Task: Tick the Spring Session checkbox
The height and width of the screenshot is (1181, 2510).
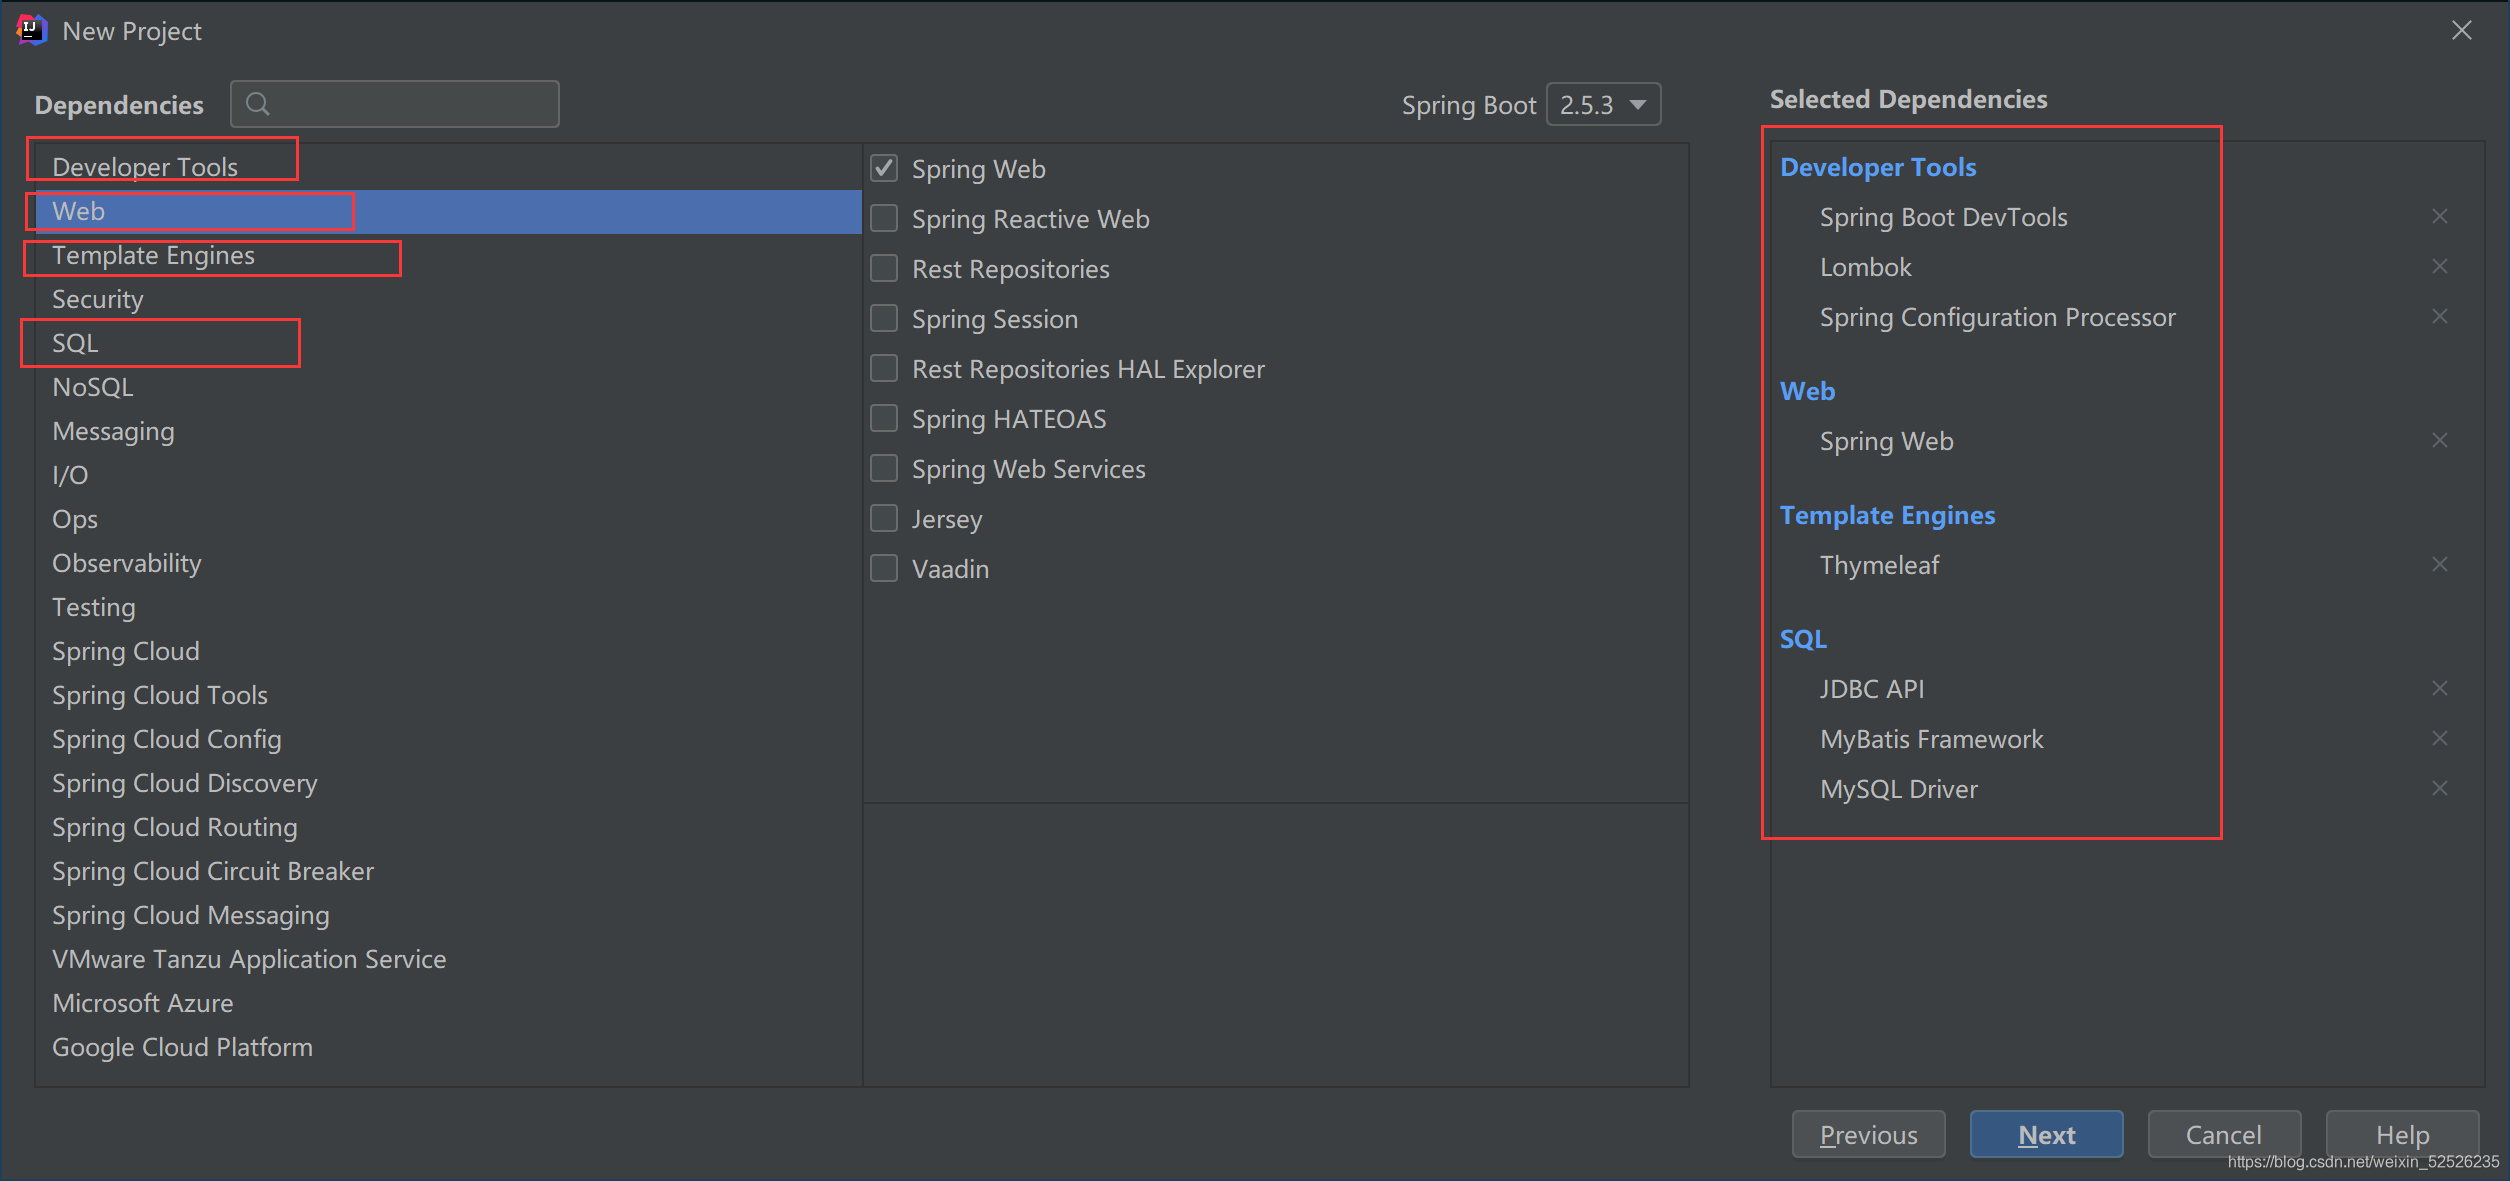Action: [x=884, y=318]
